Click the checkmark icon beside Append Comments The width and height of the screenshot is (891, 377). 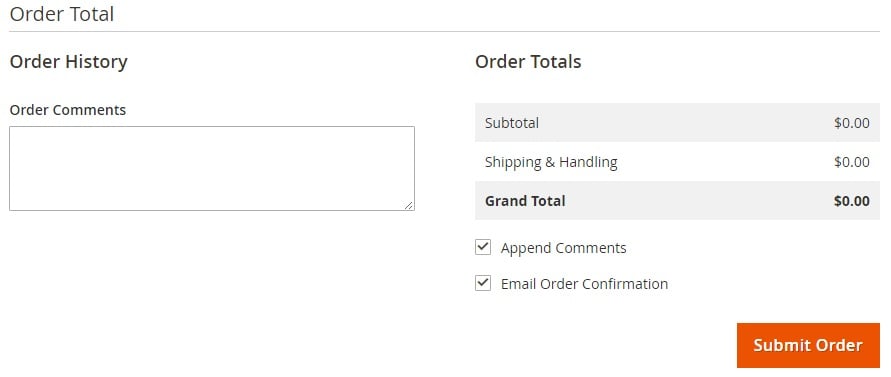tap(483, 247)
